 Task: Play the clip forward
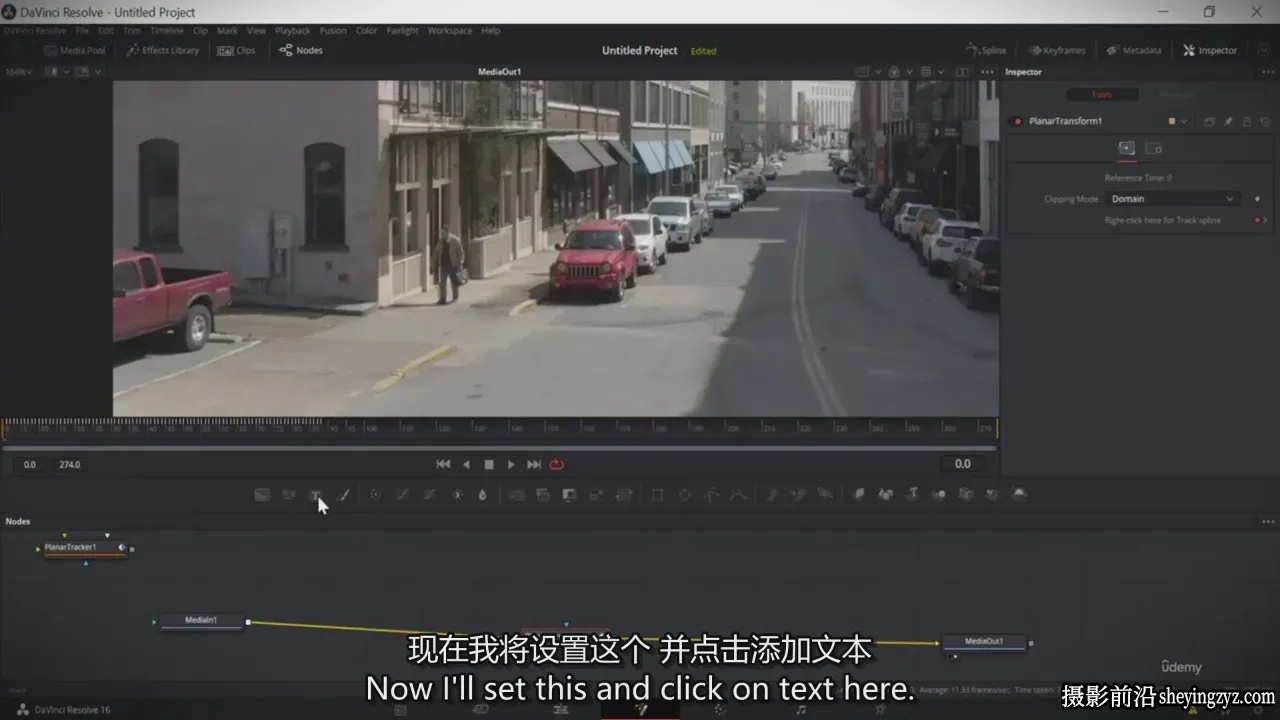coord(511,464)
